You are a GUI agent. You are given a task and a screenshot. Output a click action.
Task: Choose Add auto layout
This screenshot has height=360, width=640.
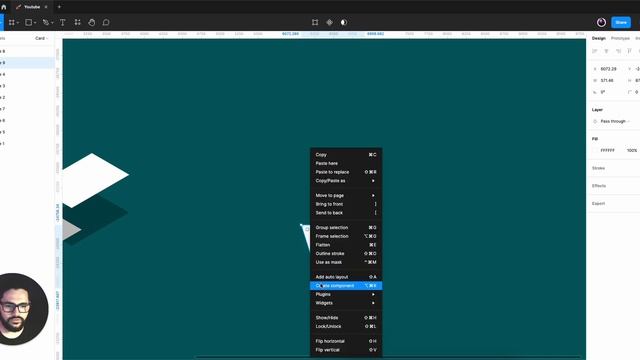tap(346, 277)
